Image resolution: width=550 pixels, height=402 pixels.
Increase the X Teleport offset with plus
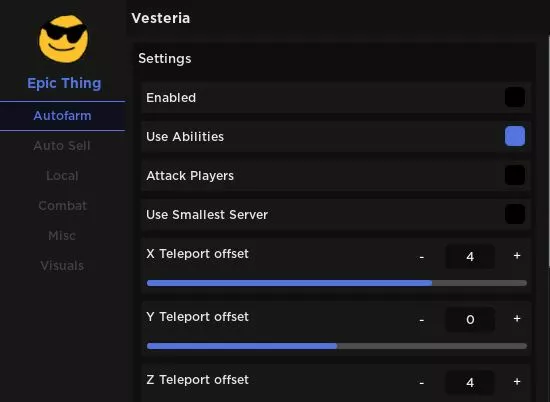(517, 256)
